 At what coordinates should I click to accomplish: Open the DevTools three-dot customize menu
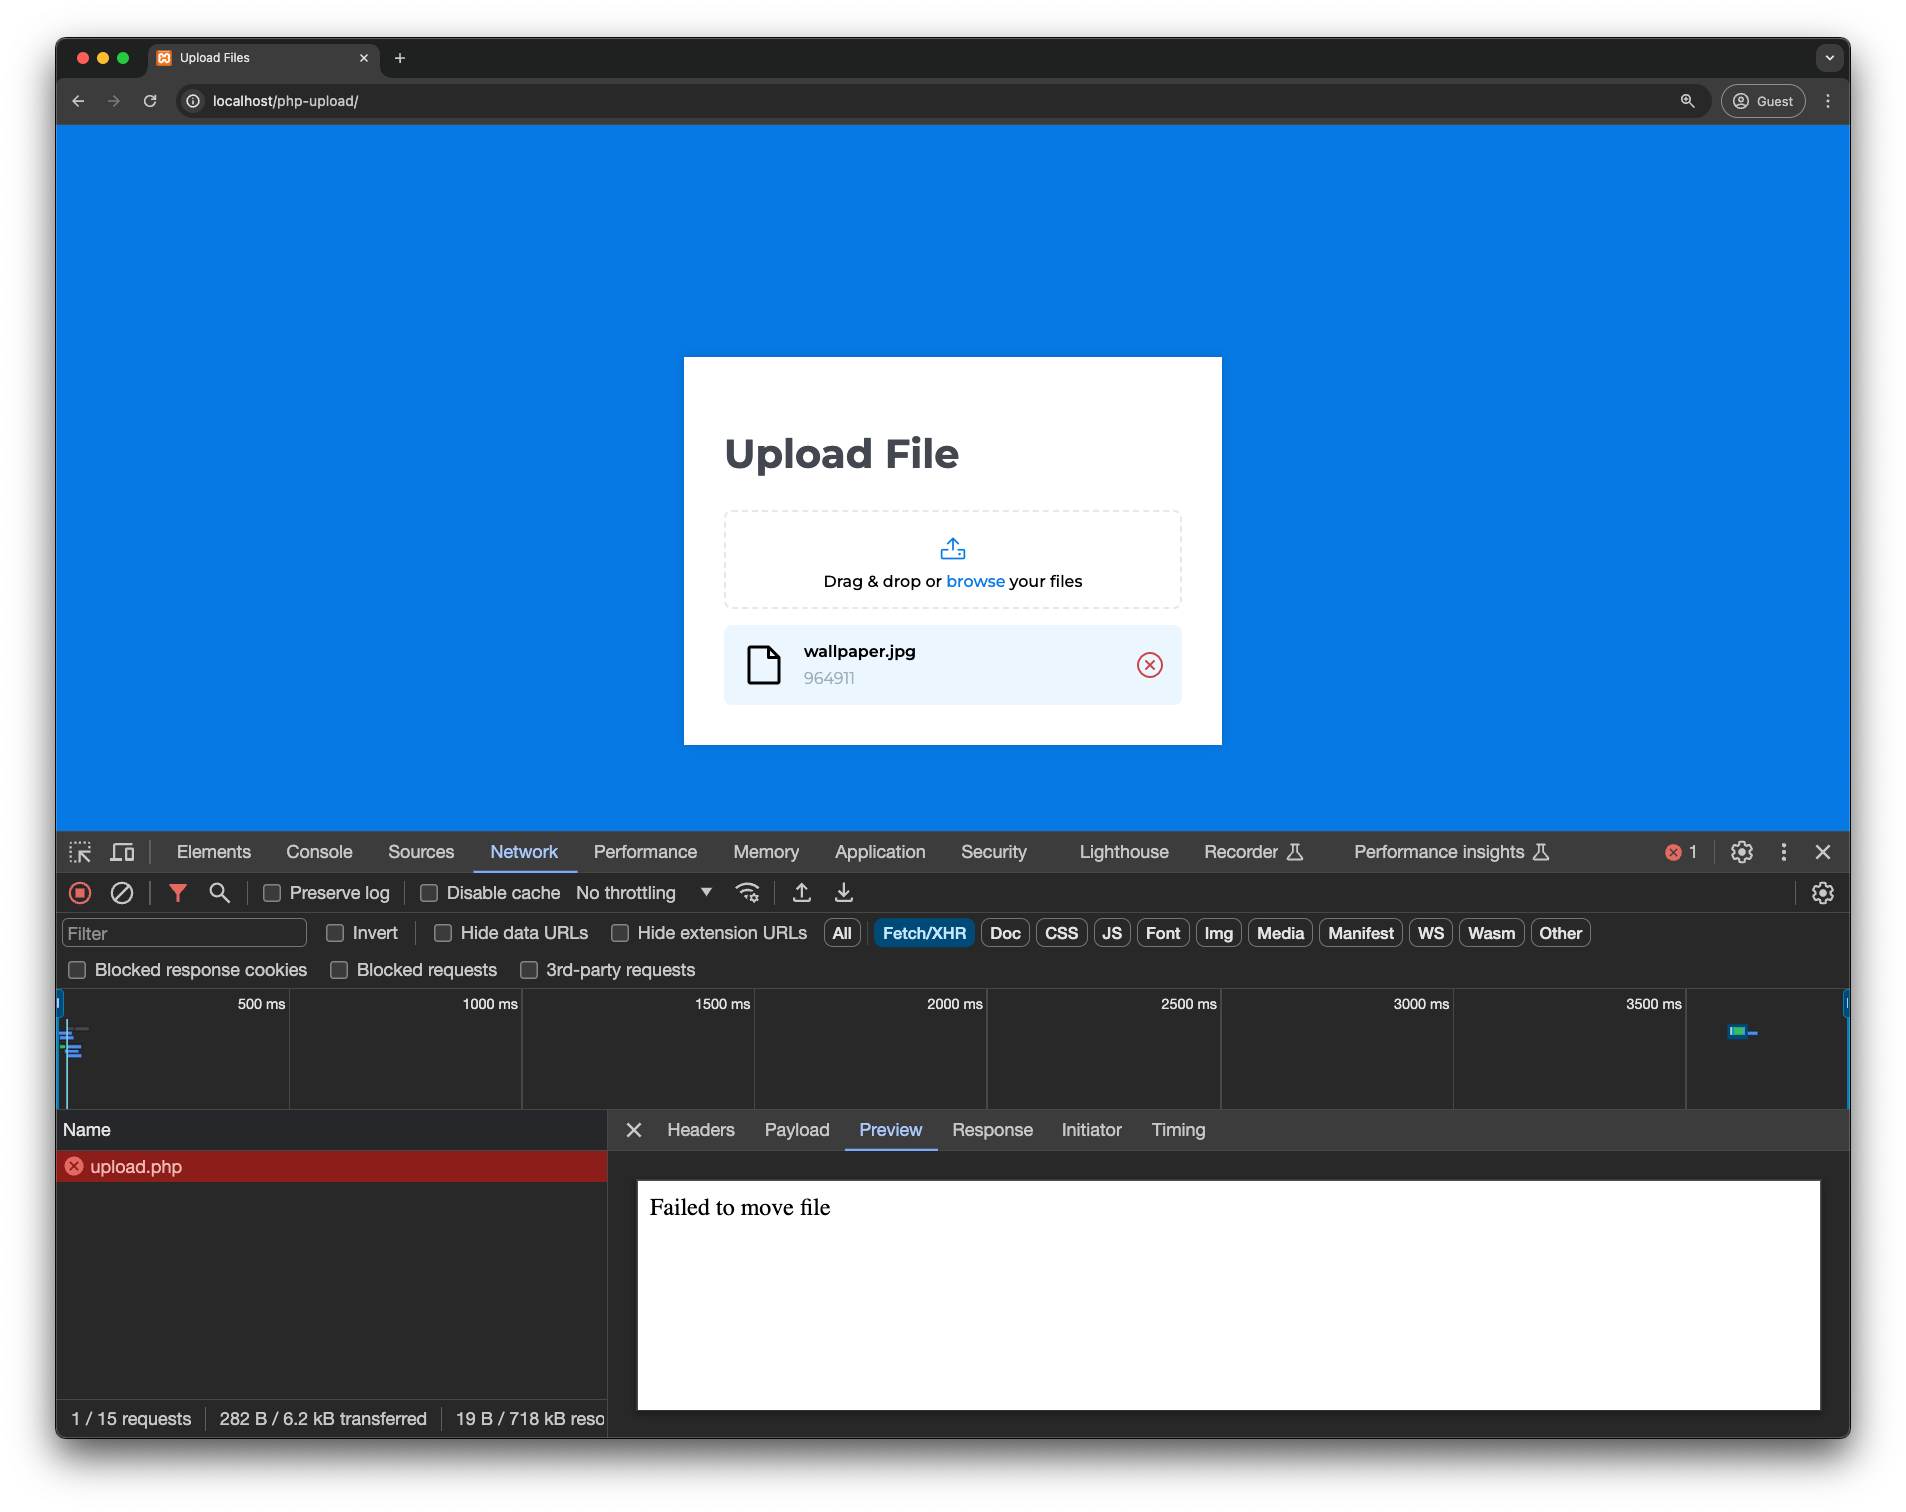click(1784, 852)
